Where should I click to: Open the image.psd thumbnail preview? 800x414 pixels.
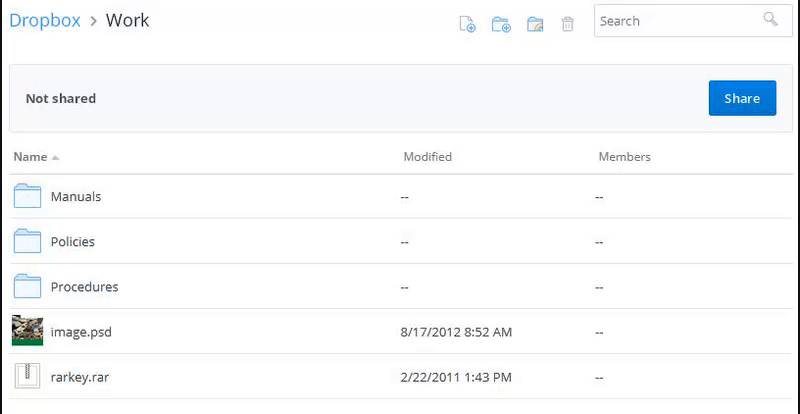coord(27,331)
